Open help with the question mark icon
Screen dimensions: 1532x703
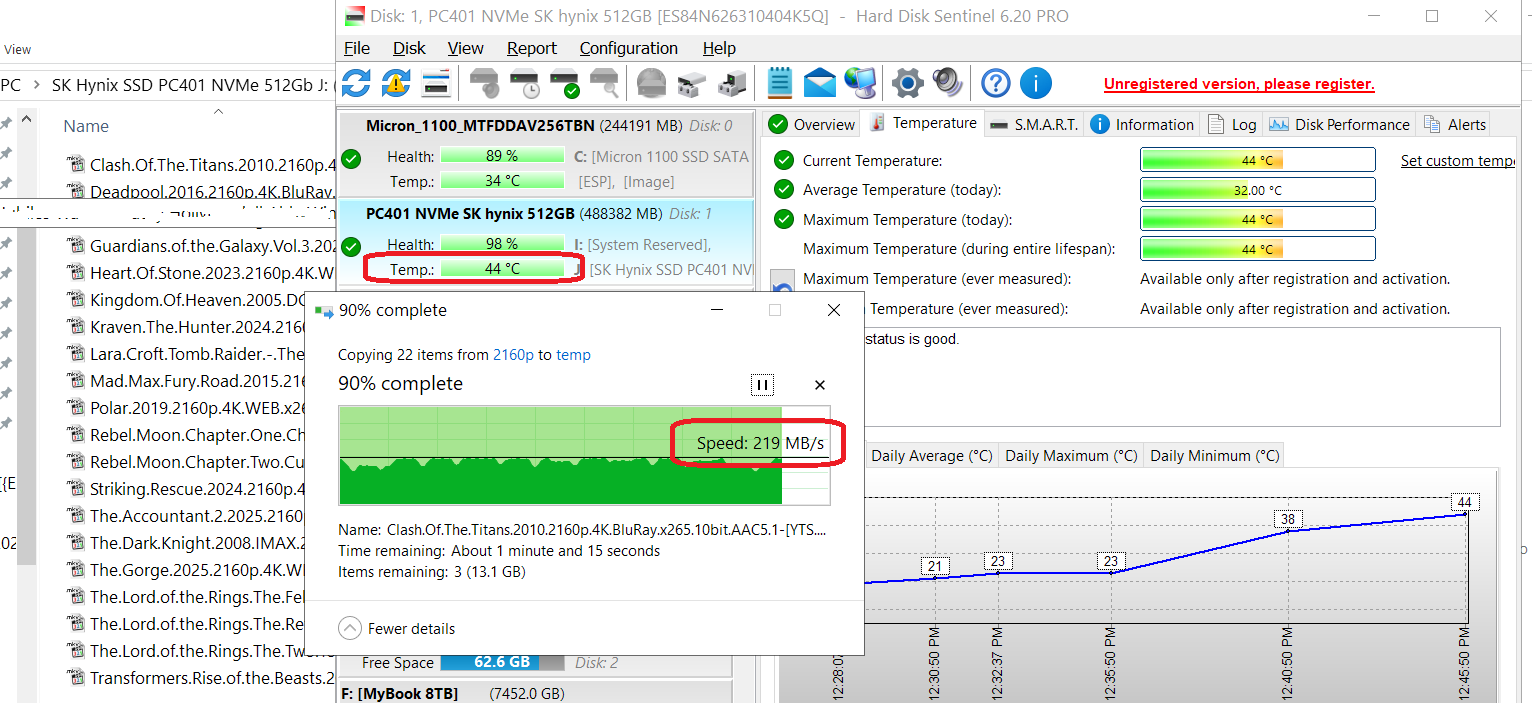[995, 83]
